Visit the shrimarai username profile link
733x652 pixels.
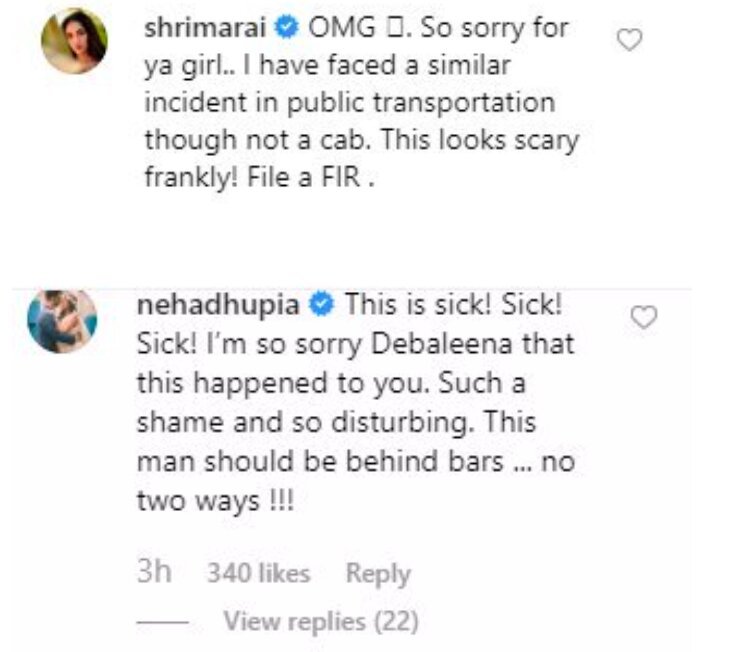[x=207, y=28]
